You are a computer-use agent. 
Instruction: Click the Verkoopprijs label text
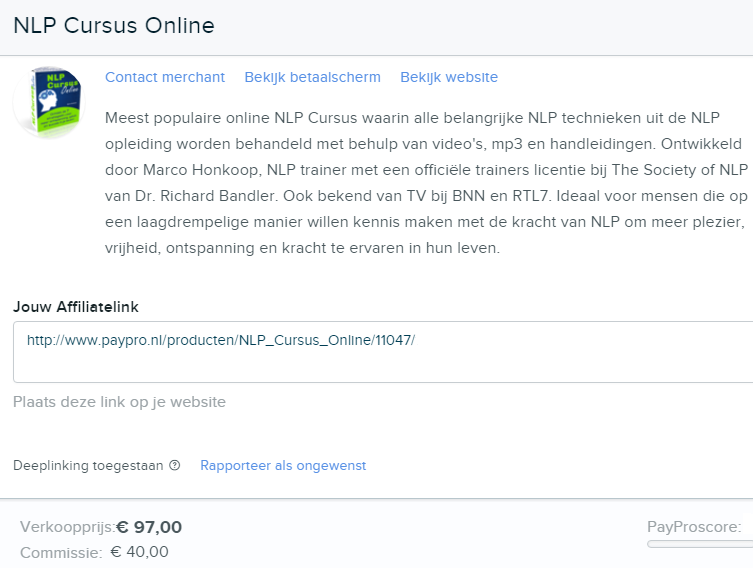[x=68, y=527]
